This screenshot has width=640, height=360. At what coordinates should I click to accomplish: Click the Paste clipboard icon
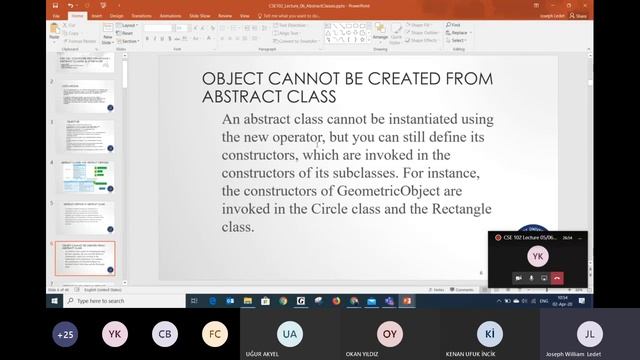pyautogui.click(x=54, y=29)
